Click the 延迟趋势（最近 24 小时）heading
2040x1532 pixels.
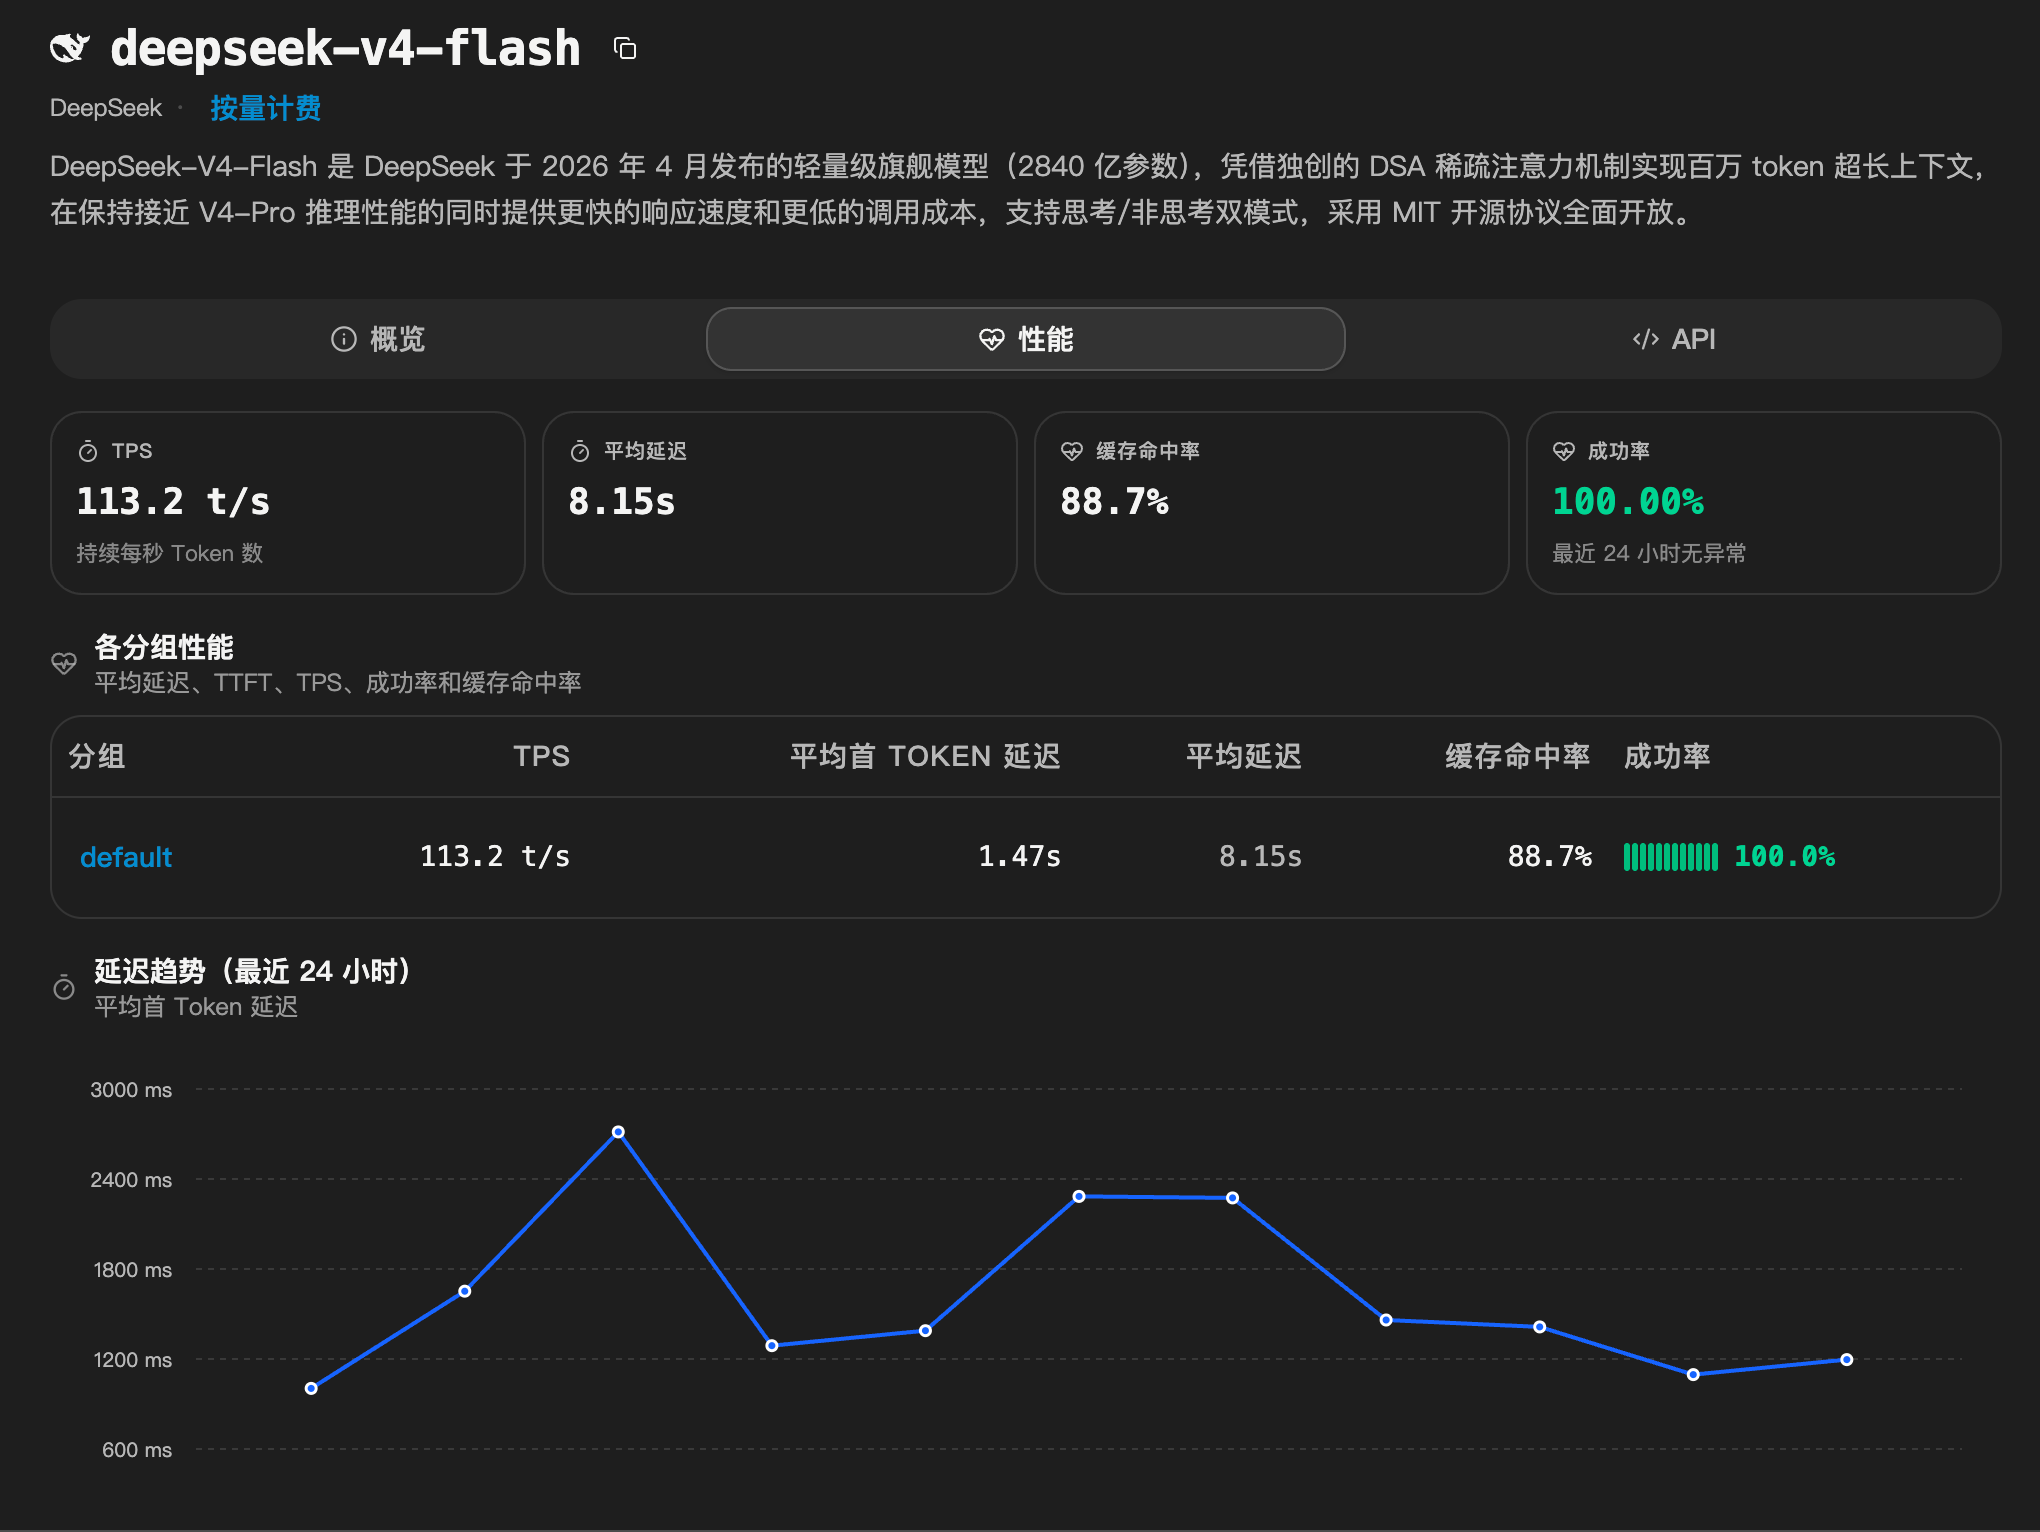(x=252, y=970)
